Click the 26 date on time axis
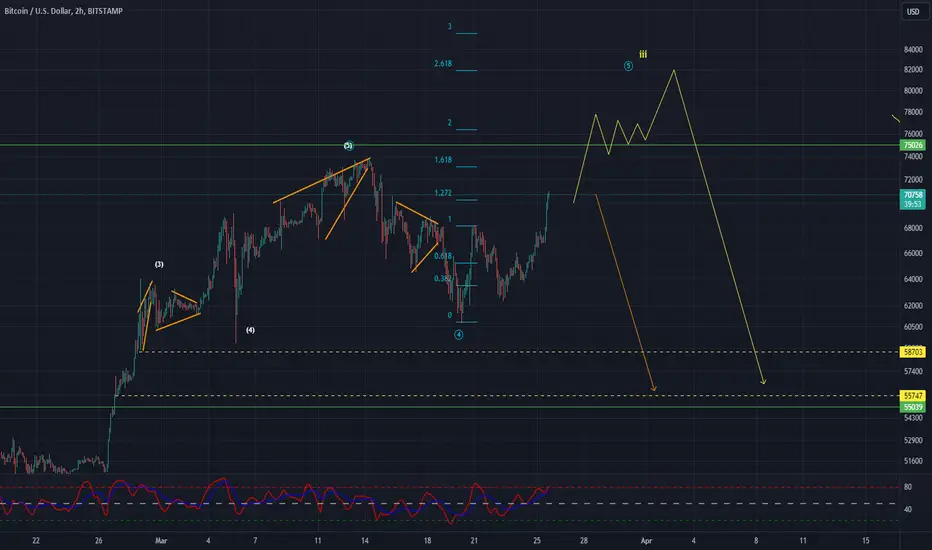The image size is (932, 550). coord(99,540)
